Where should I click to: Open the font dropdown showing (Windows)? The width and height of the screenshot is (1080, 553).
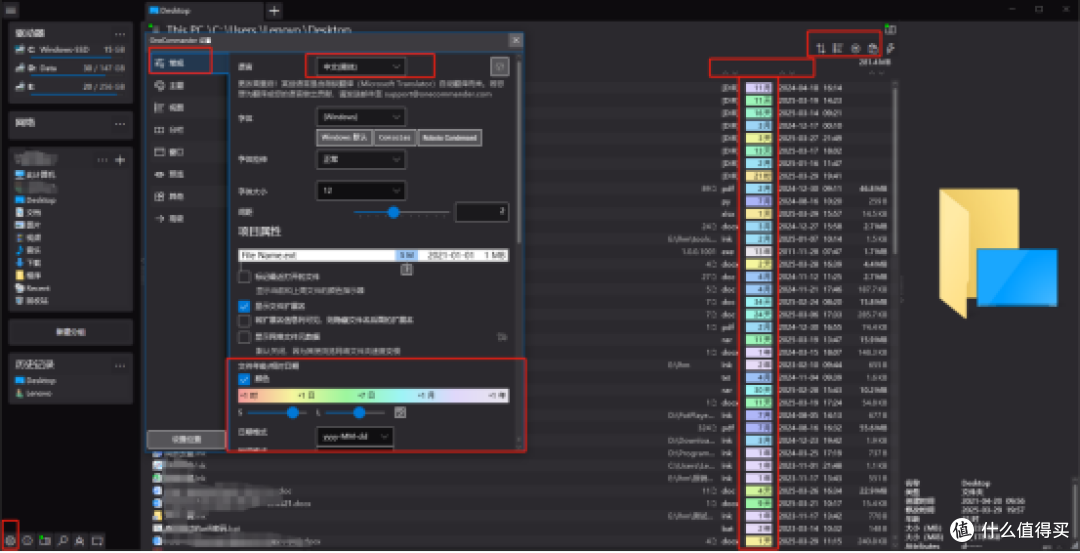coord(361,116)
